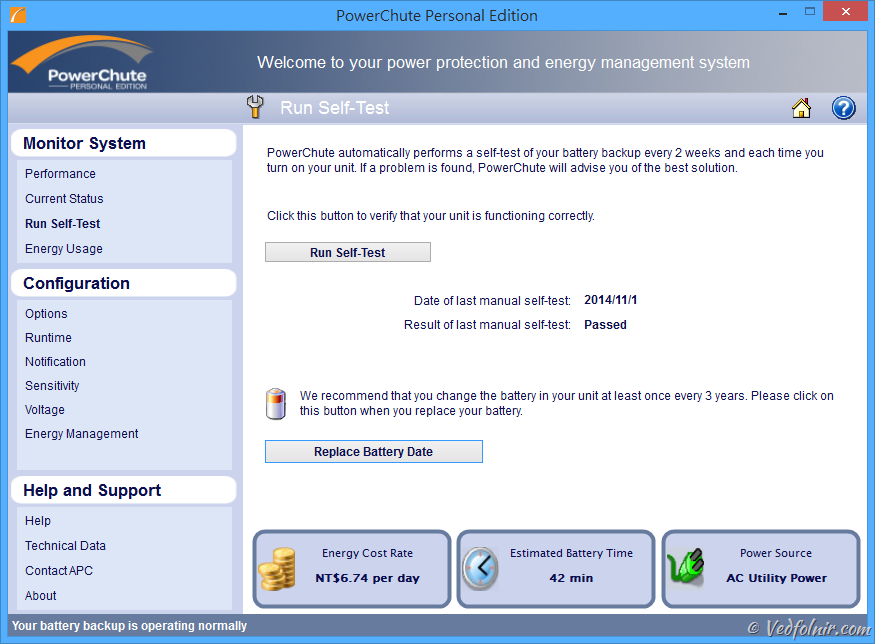Click the Estimated Battery Time panel
This screenshot has height=644, width=875.
556,569
